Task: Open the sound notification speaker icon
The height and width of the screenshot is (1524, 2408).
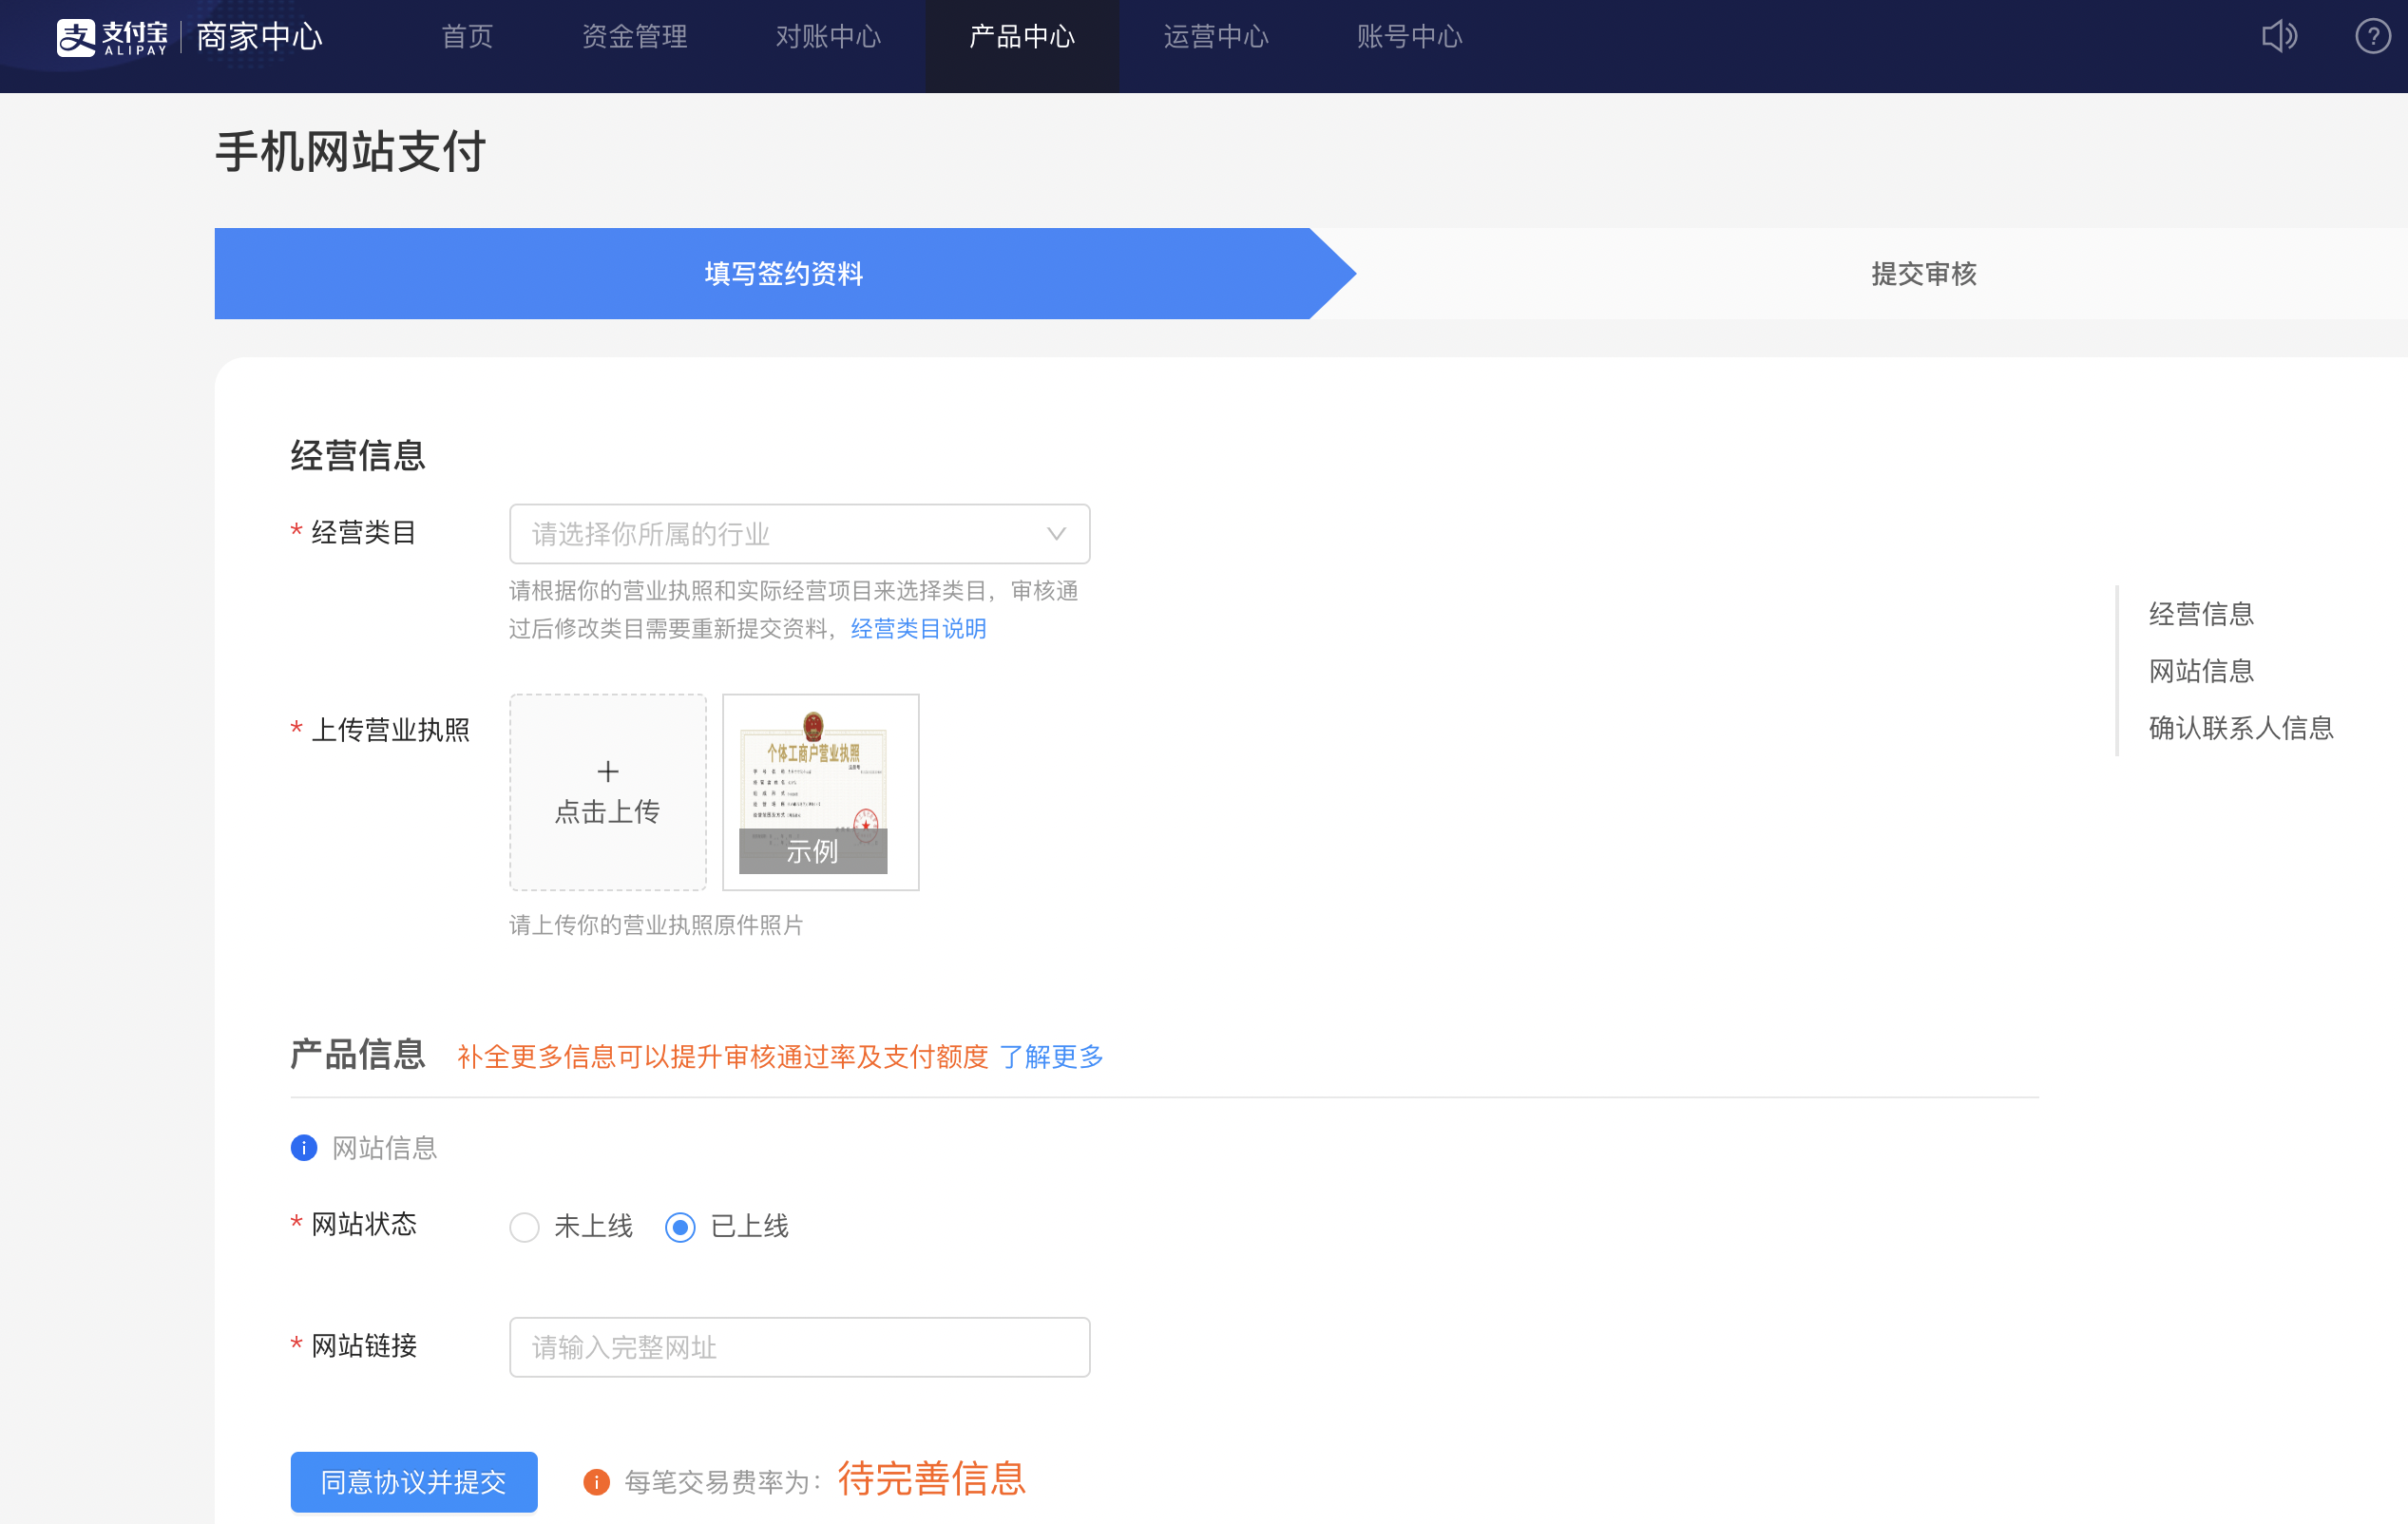Action: (2279, 37)
